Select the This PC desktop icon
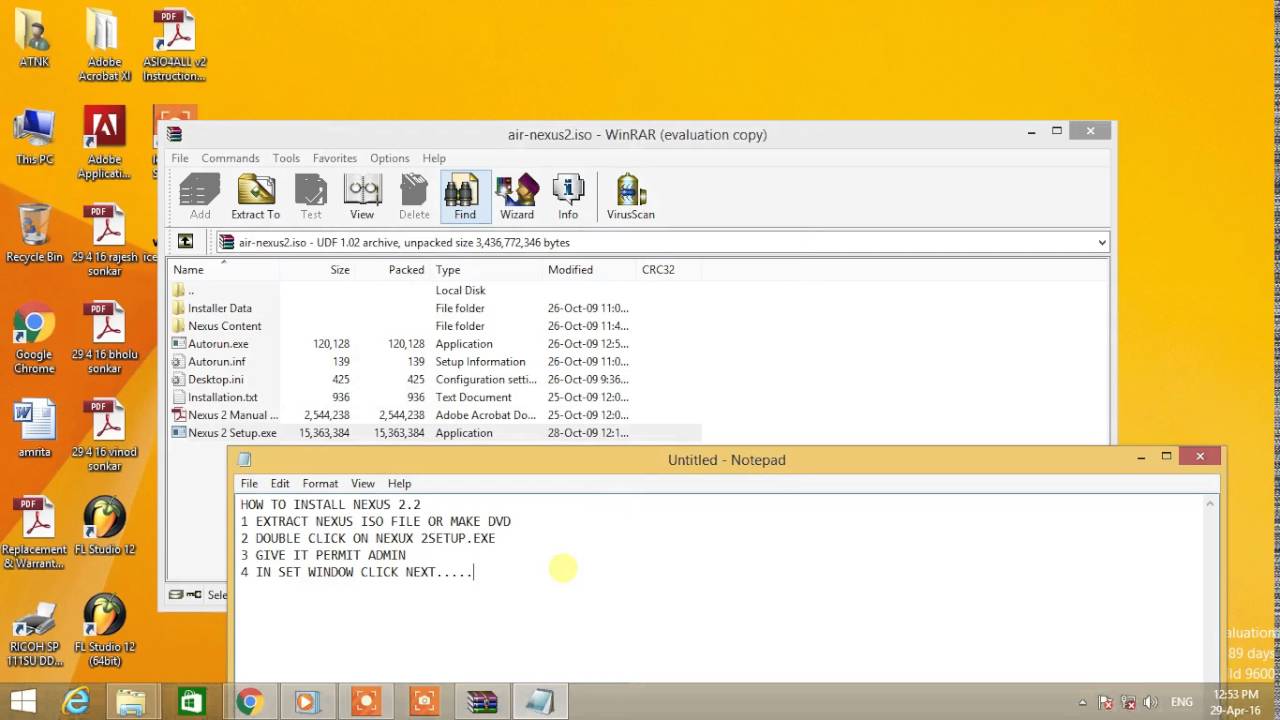This screenshot has height=720, width=1280. (x=34, y=137)
